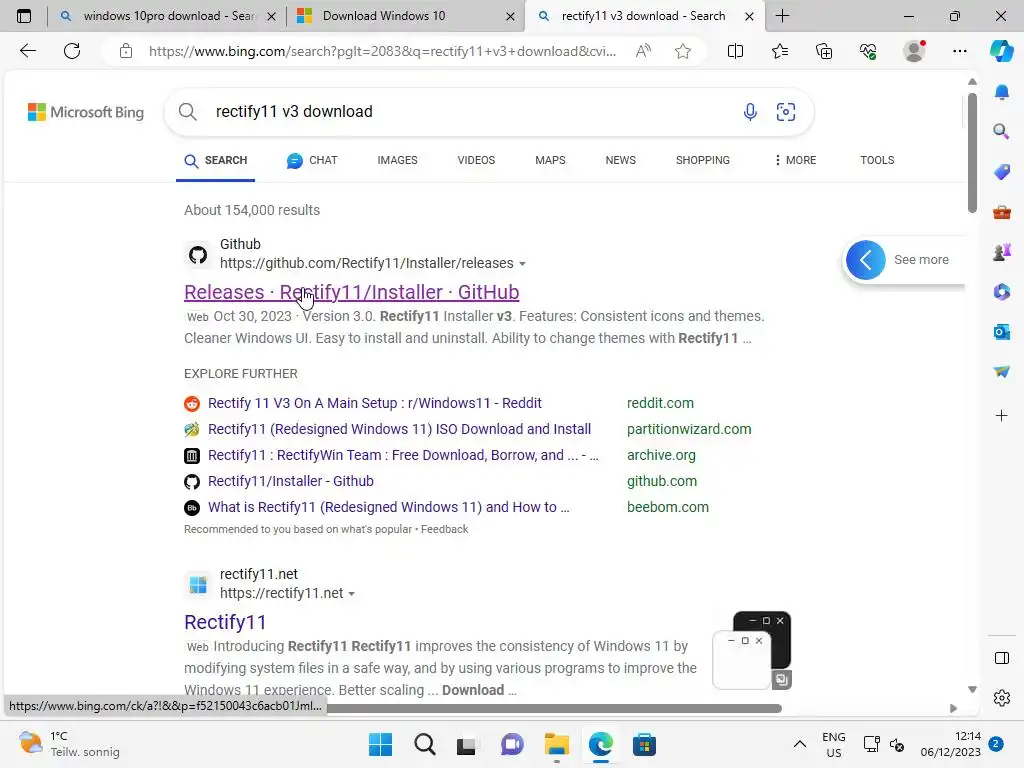This screenshot has height=768, width=1024.
Task: Open Rectify 11 V3 Reddit link
Action: pos(374,403)
